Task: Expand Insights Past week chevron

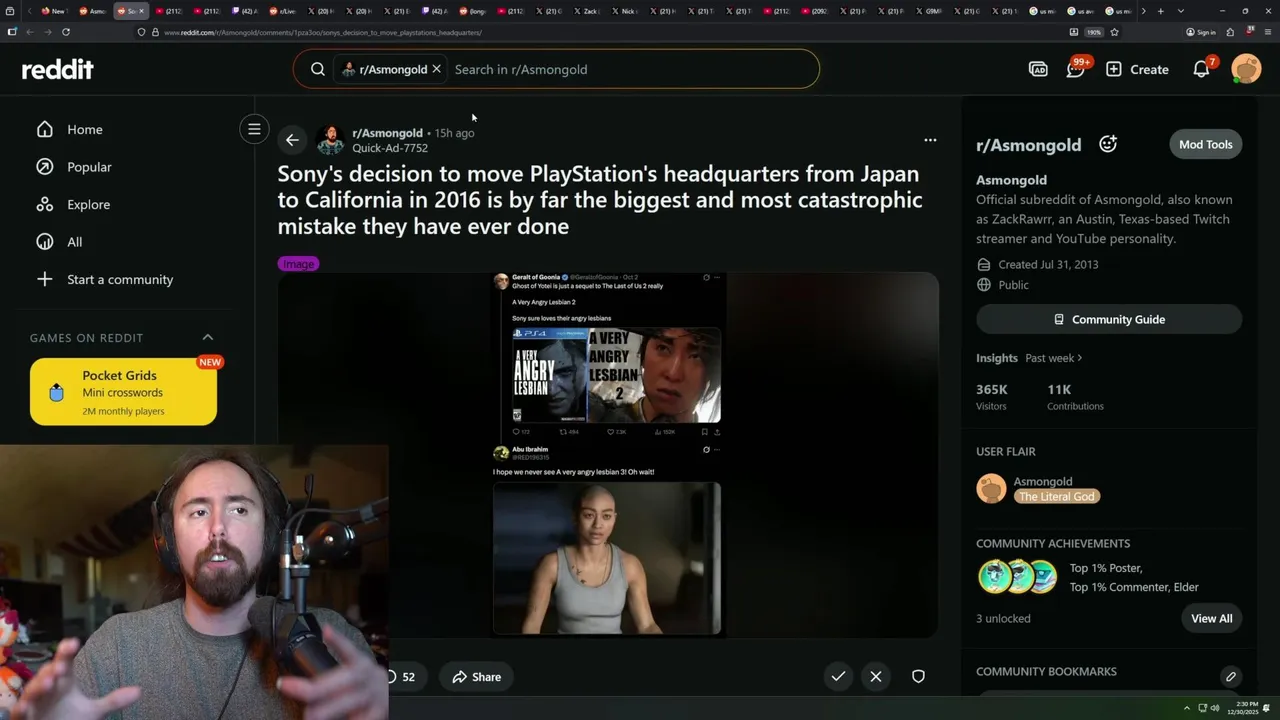Action: tap(1080, 358)
